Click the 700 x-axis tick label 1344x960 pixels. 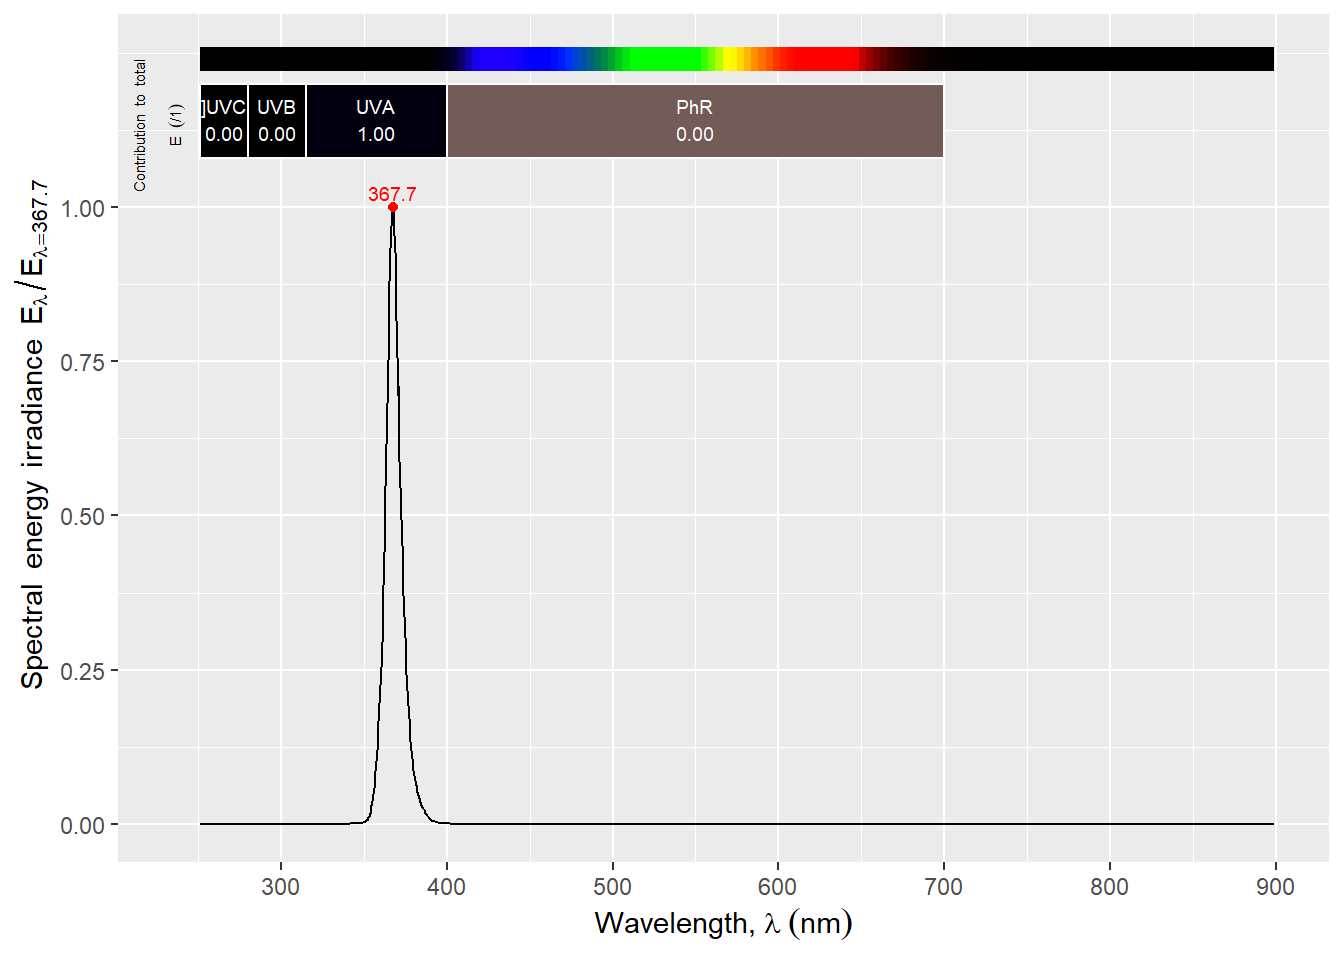click(x=943, y=887)
